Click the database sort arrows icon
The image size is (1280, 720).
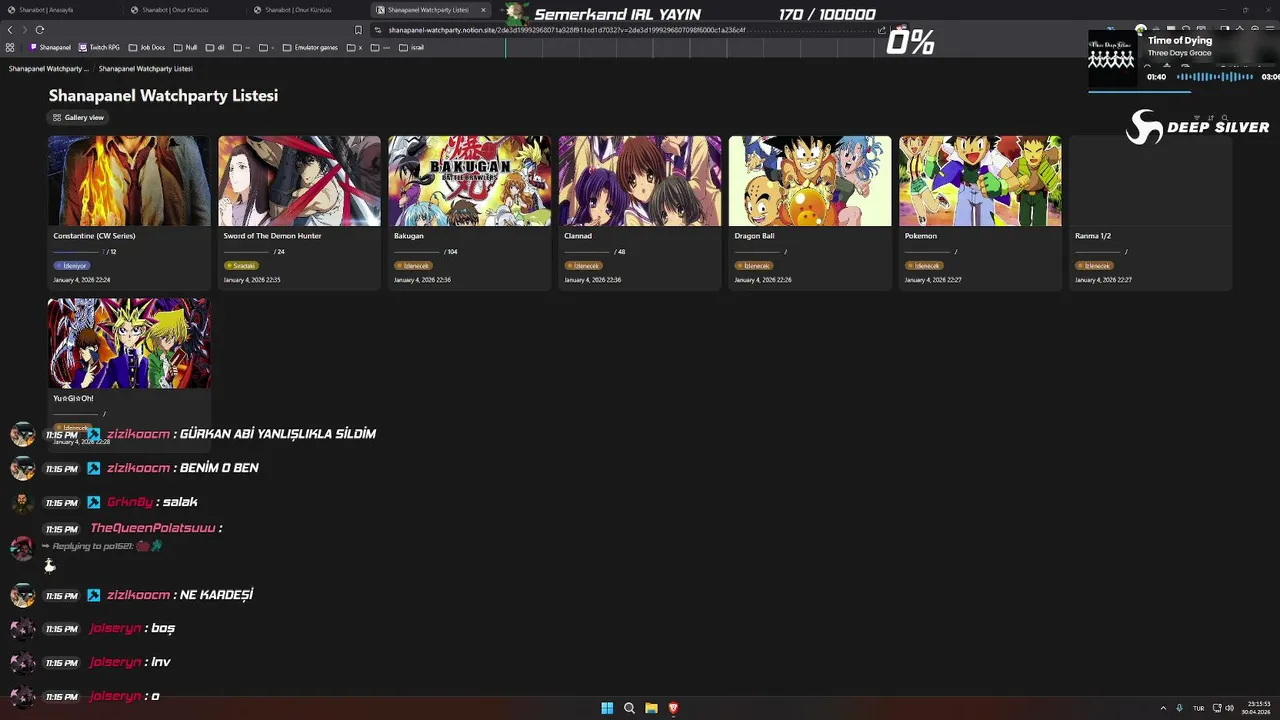(1211, 118)
